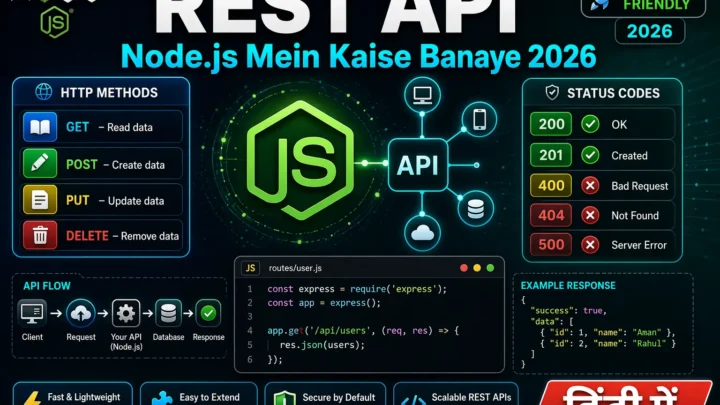Image resolution: width=720 pixels, height=405 pixels.
Task: Click the Scalable REST APIs feature chip
Action: point(456,395)
